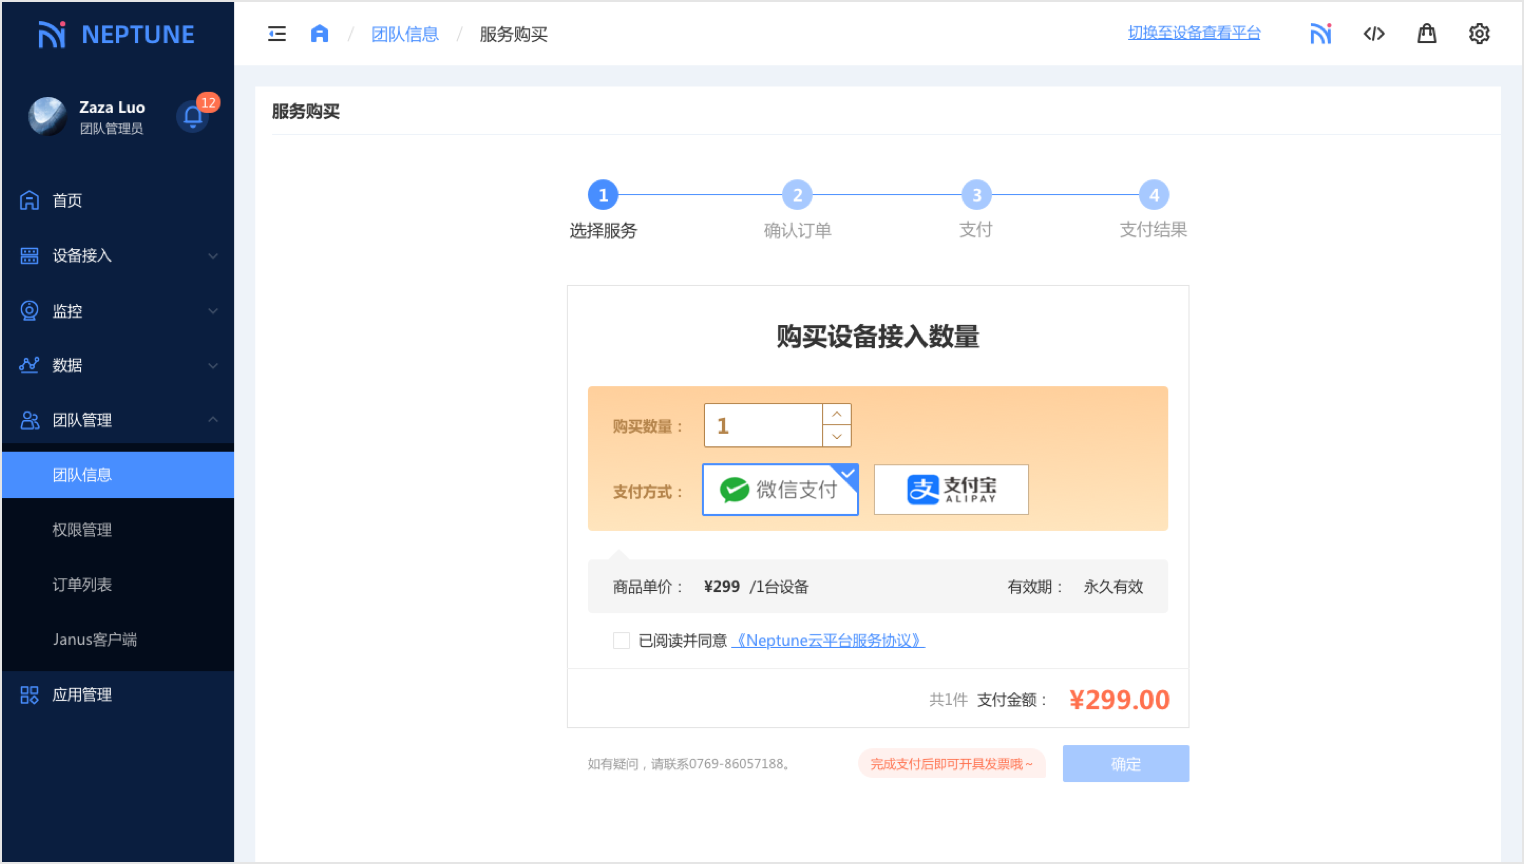Click Zaza Luo's profile avatar
Viewport: 1524px width, 864px height.
tap(47, 116)
